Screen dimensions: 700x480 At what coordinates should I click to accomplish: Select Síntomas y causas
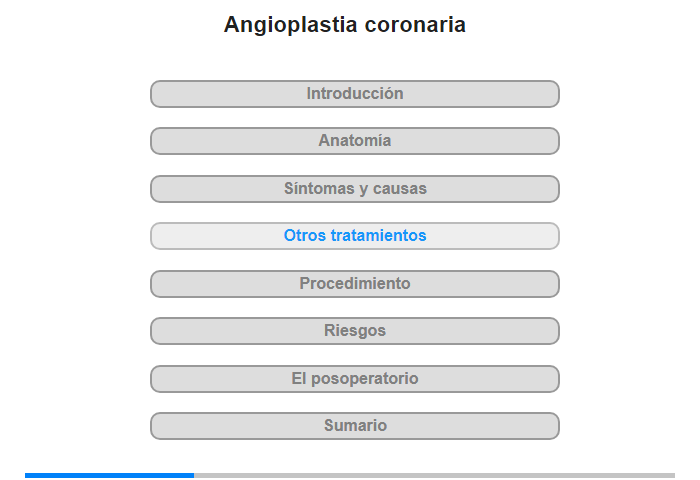pyautogui.click(x=355, y=189)
